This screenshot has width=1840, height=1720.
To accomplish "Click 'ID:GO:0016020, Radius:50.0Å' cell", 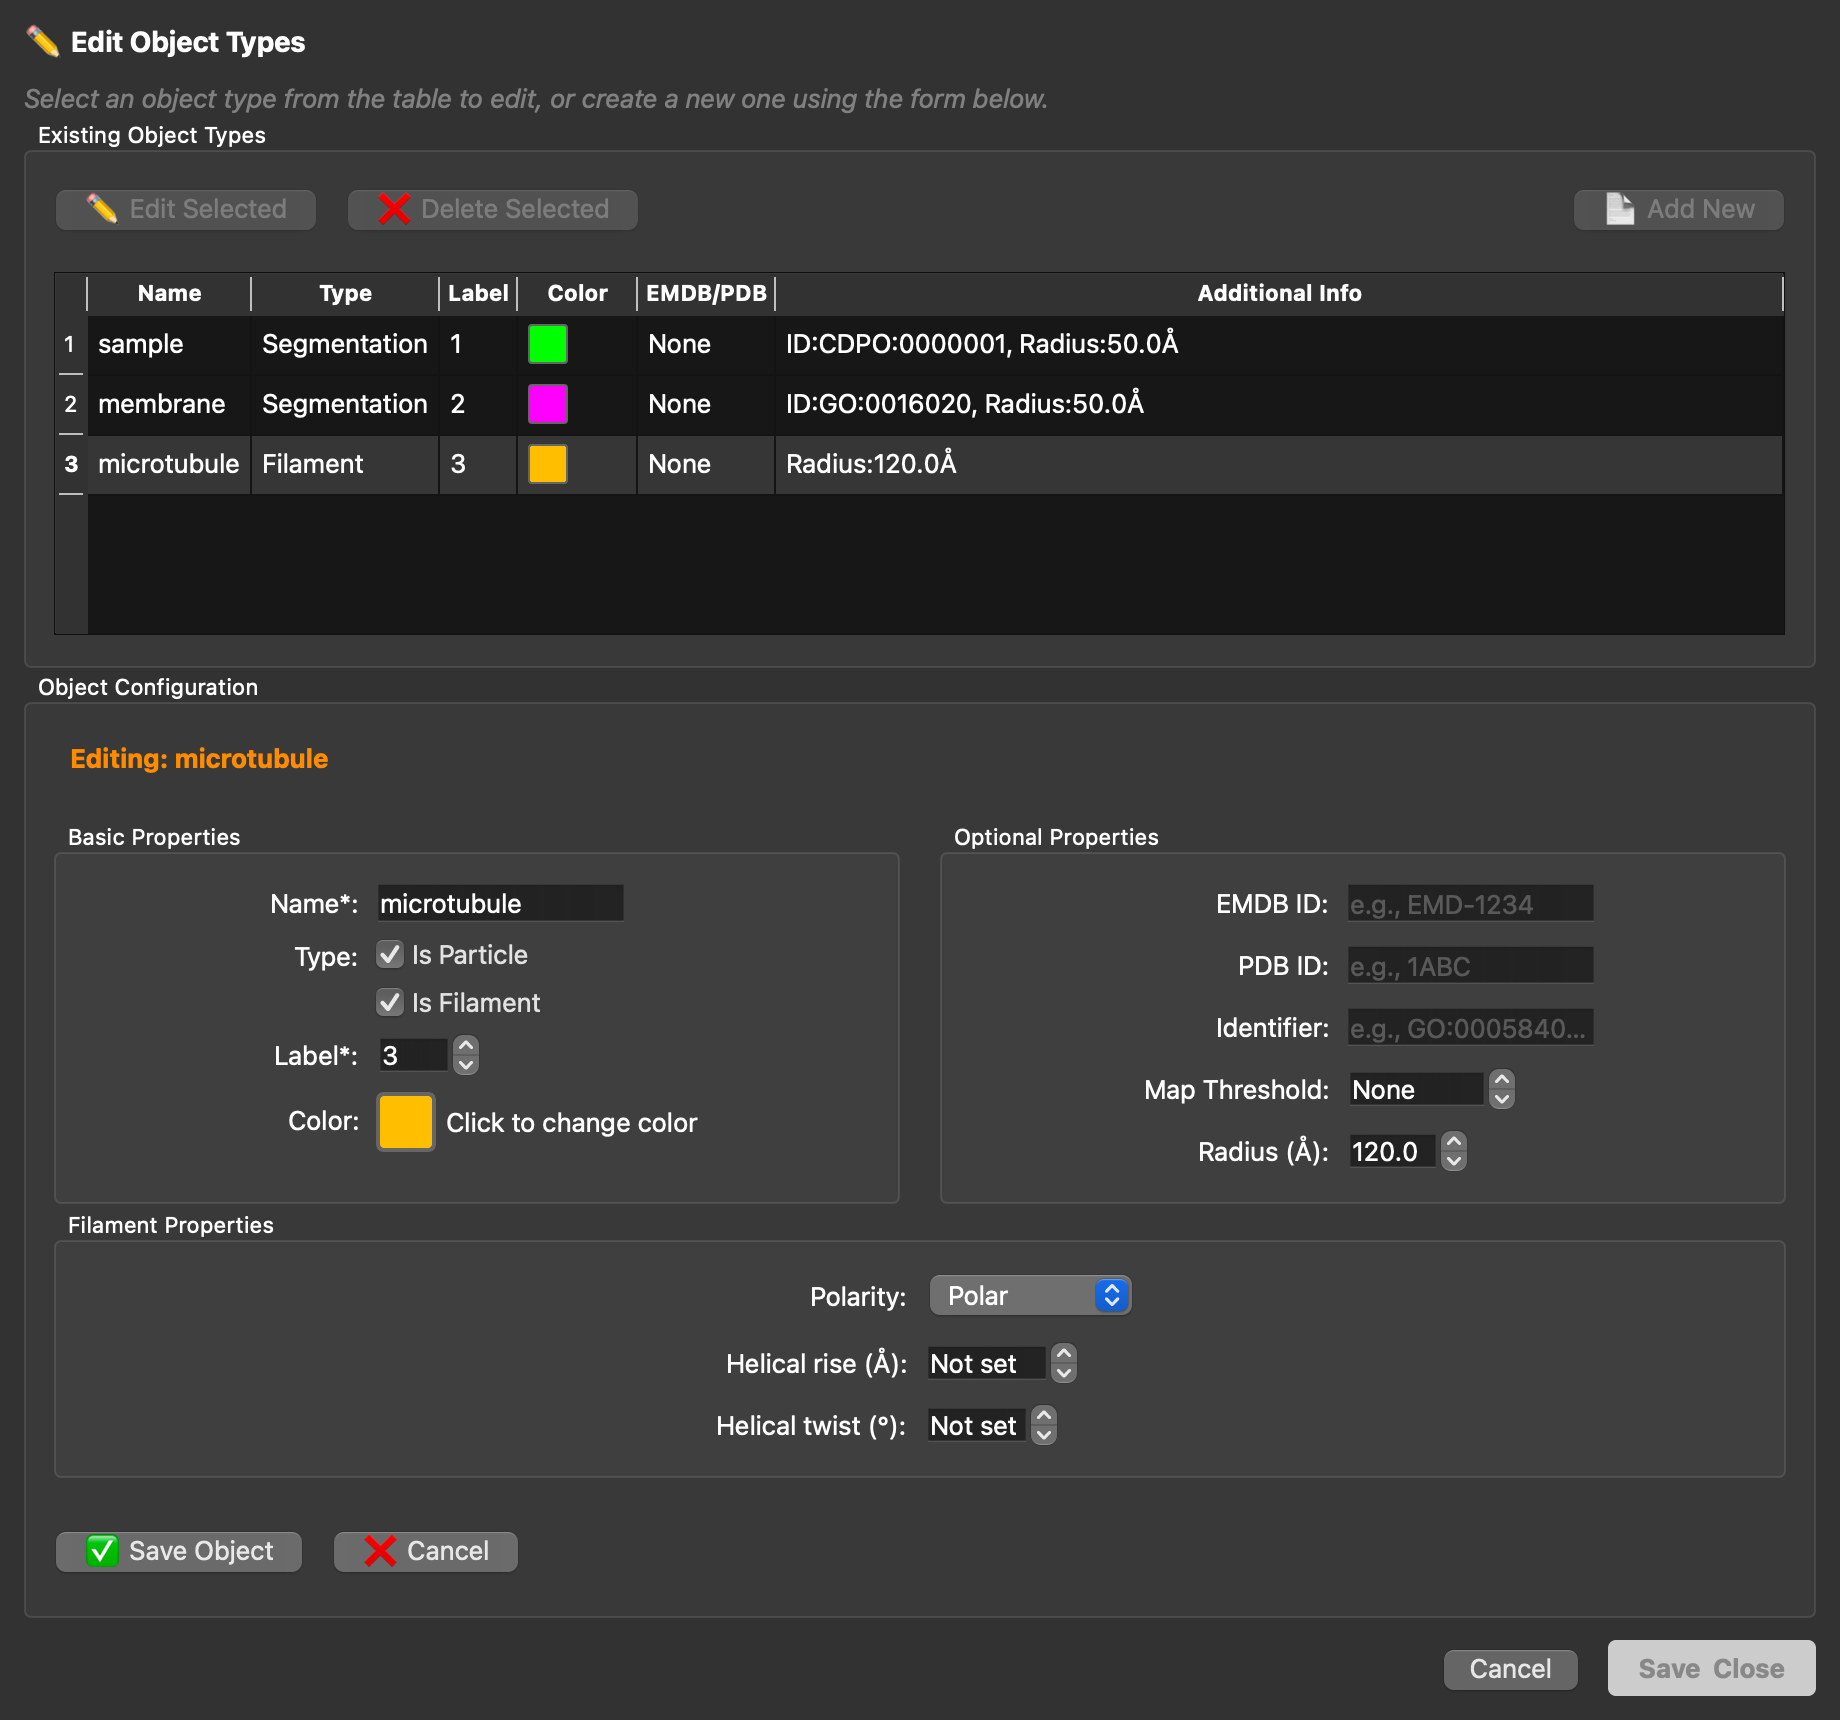I will (x=1279, y=404).
